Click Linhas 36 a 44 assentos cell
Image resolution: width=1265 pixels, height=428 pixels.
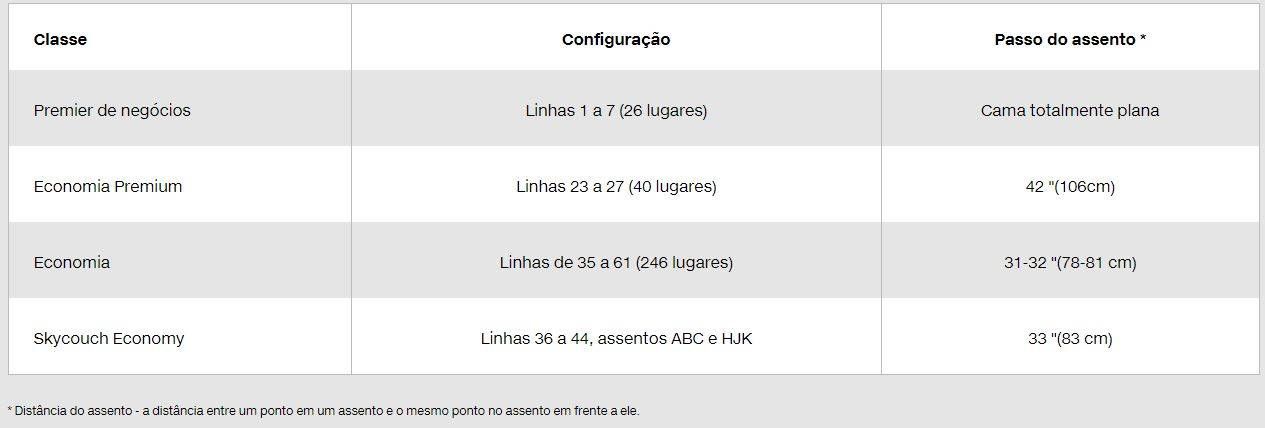[616, 338]
